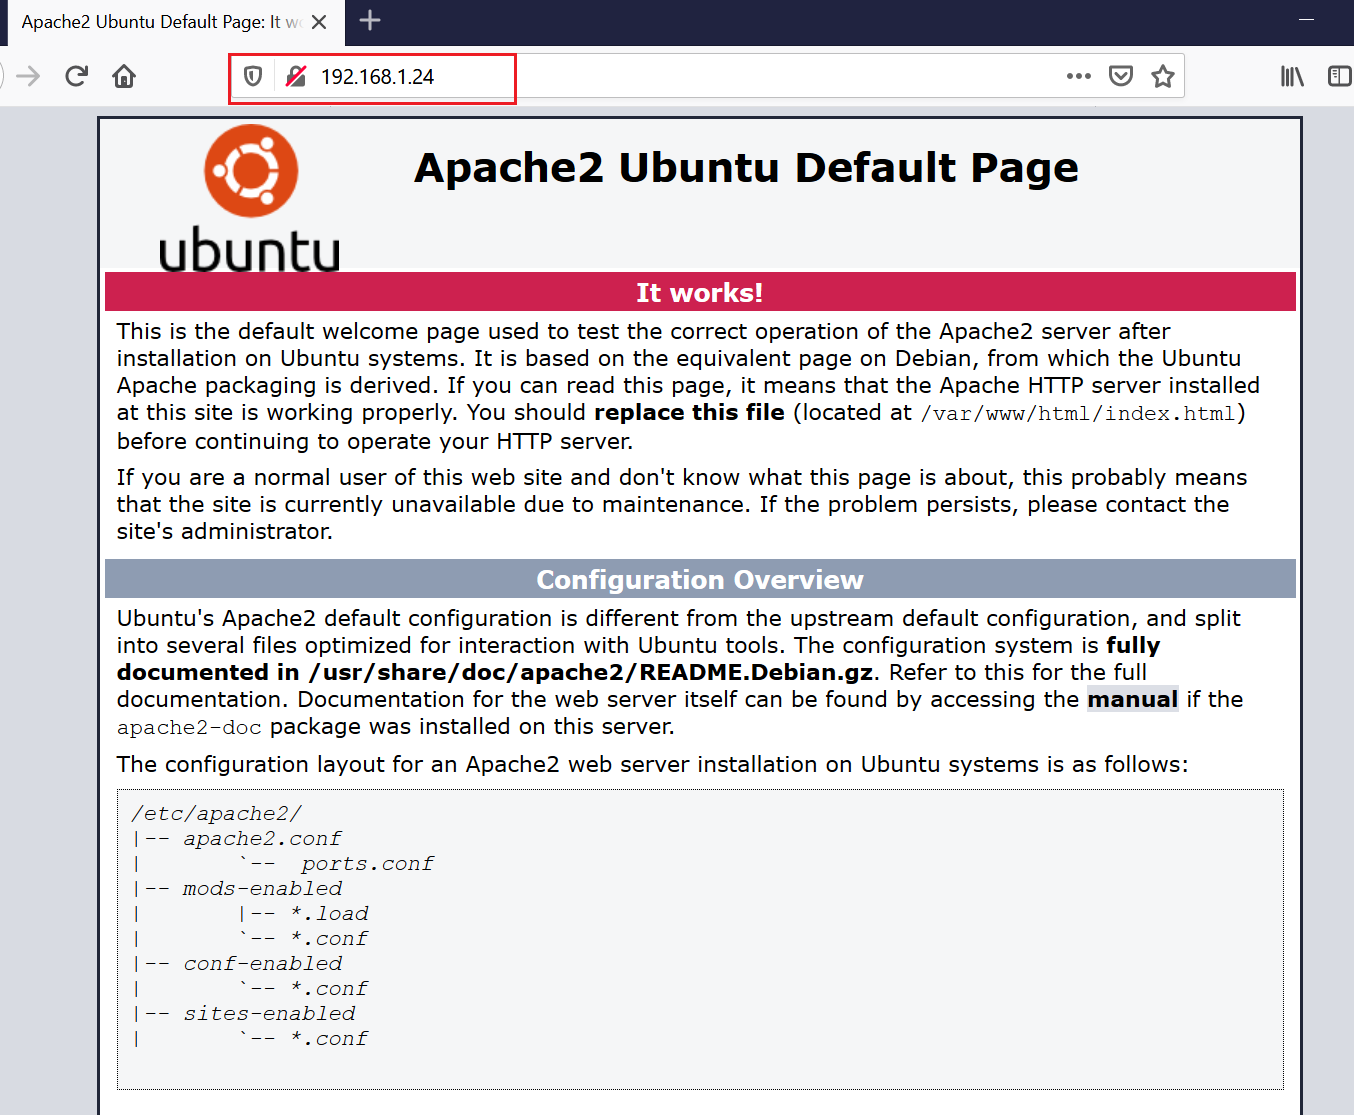Viewport: 1354px width, 1115px height.
Task: Save the page to Pocket
Action: (1121, 76)
